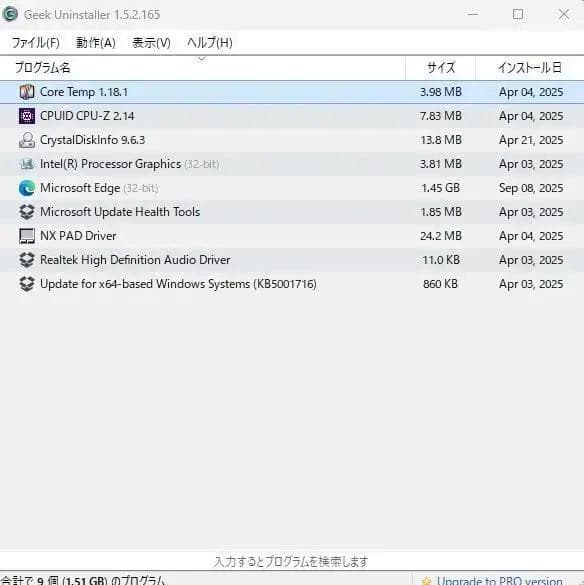The height and width of the screenshot is (585, 584).
Task: Open the 表示(V) menu
Action: tap(152, 43)
